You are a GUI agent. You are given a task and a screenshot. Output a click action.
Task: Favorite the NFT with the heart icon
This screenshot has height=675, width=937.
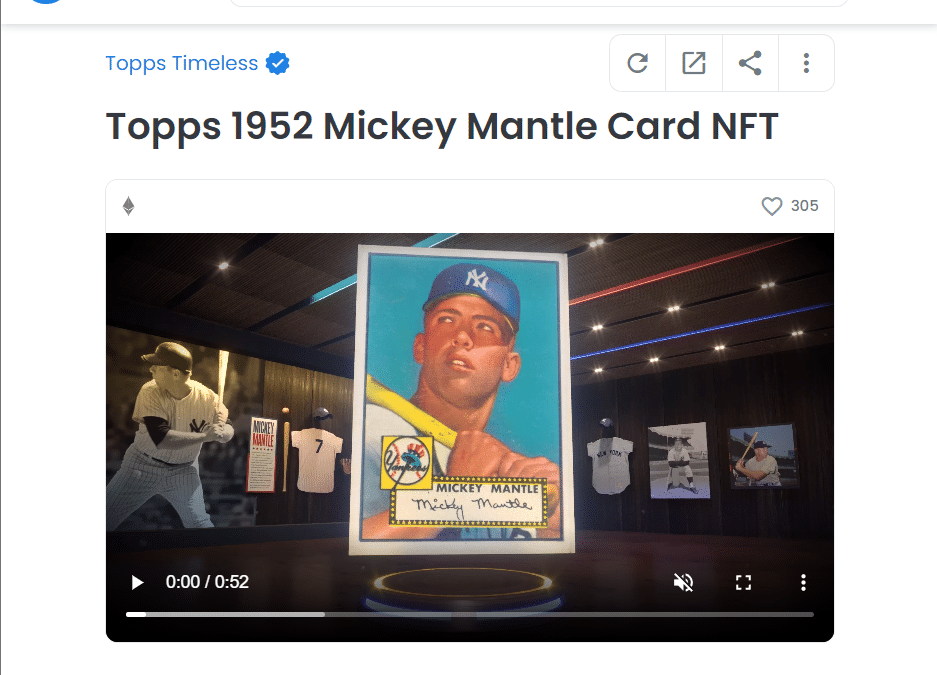771,206
